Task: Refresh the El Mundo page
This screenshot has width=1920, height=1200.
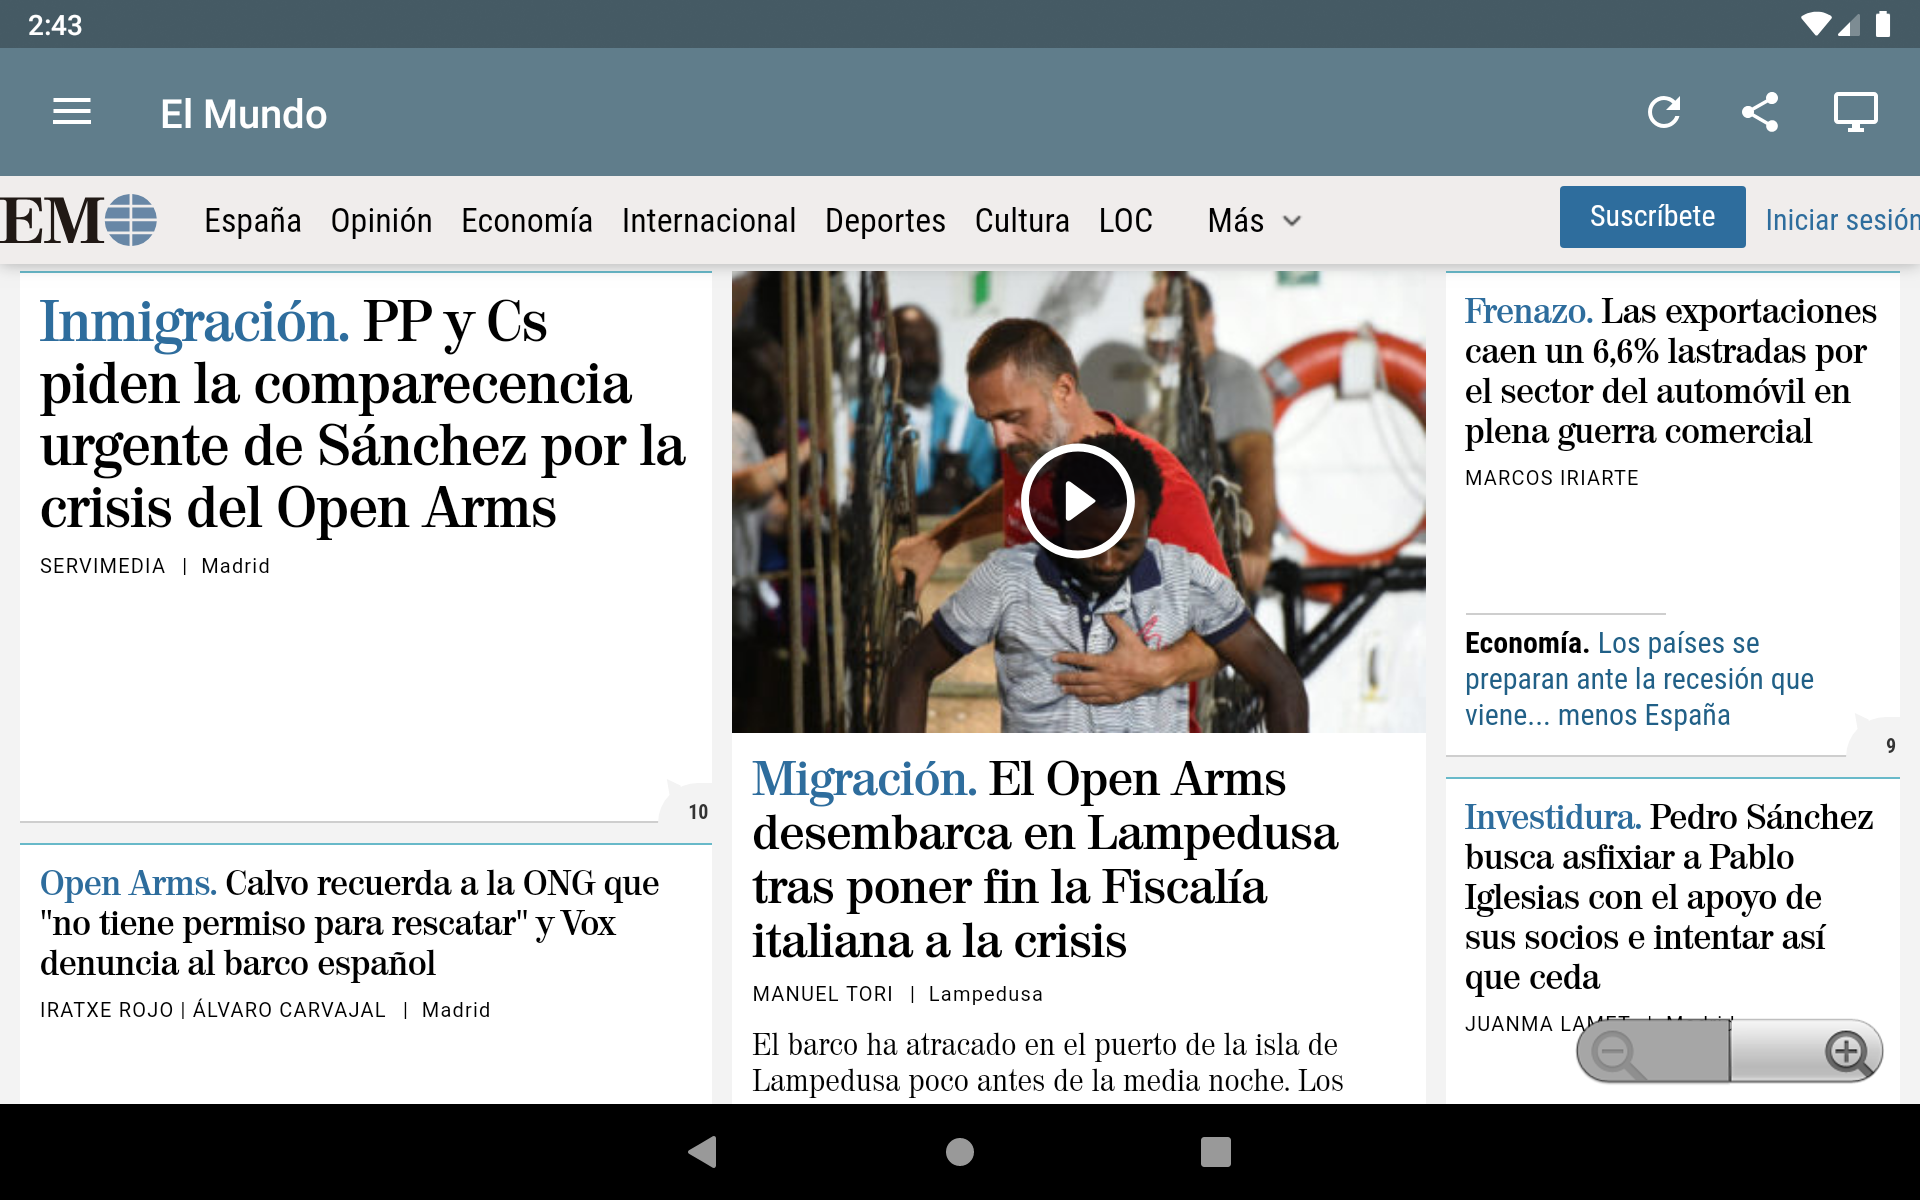Action: click(1664, 112)
